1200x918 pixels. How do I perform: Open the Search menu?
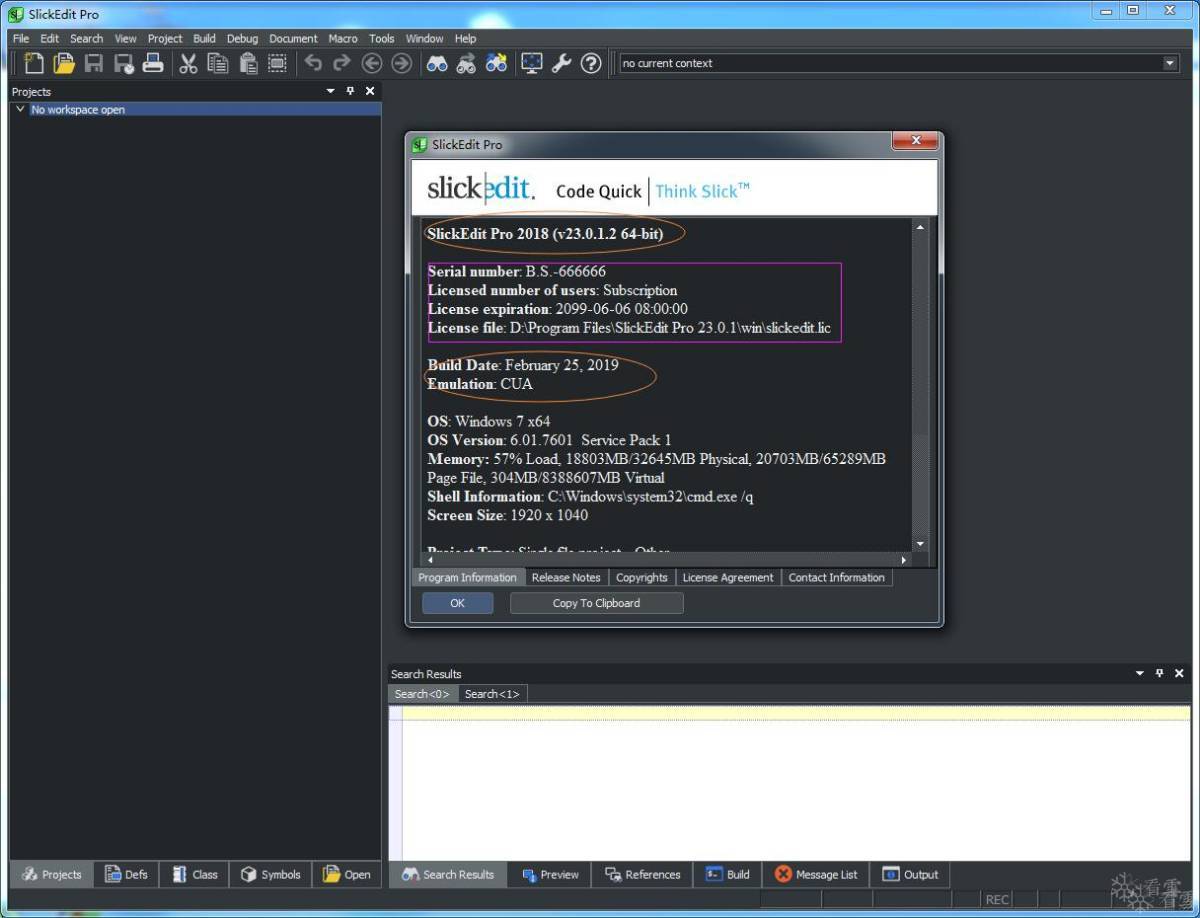point(86,38)
